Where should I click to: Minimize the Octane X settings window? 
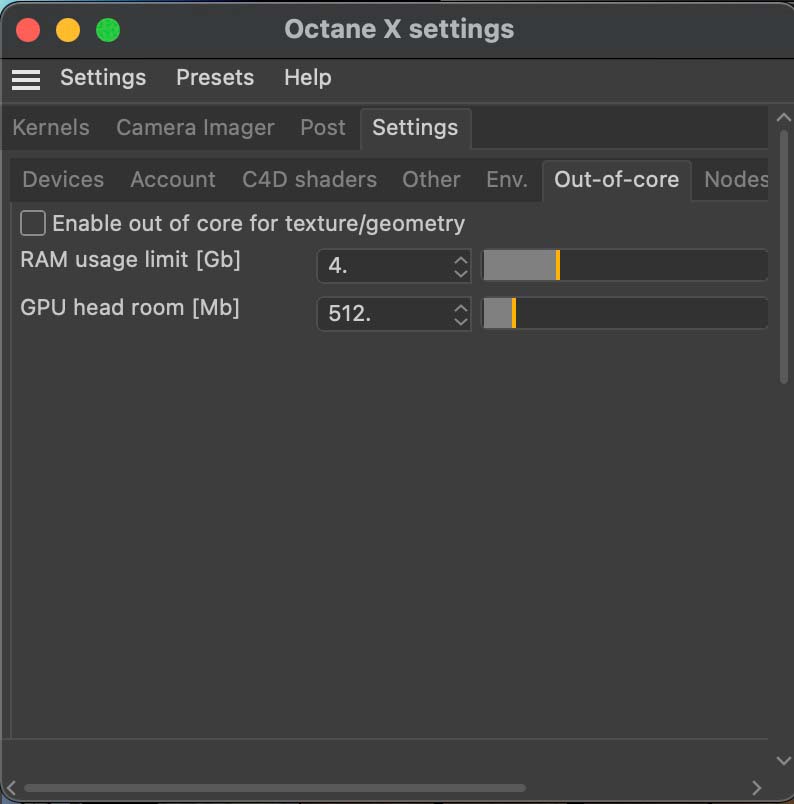[68, 30]
